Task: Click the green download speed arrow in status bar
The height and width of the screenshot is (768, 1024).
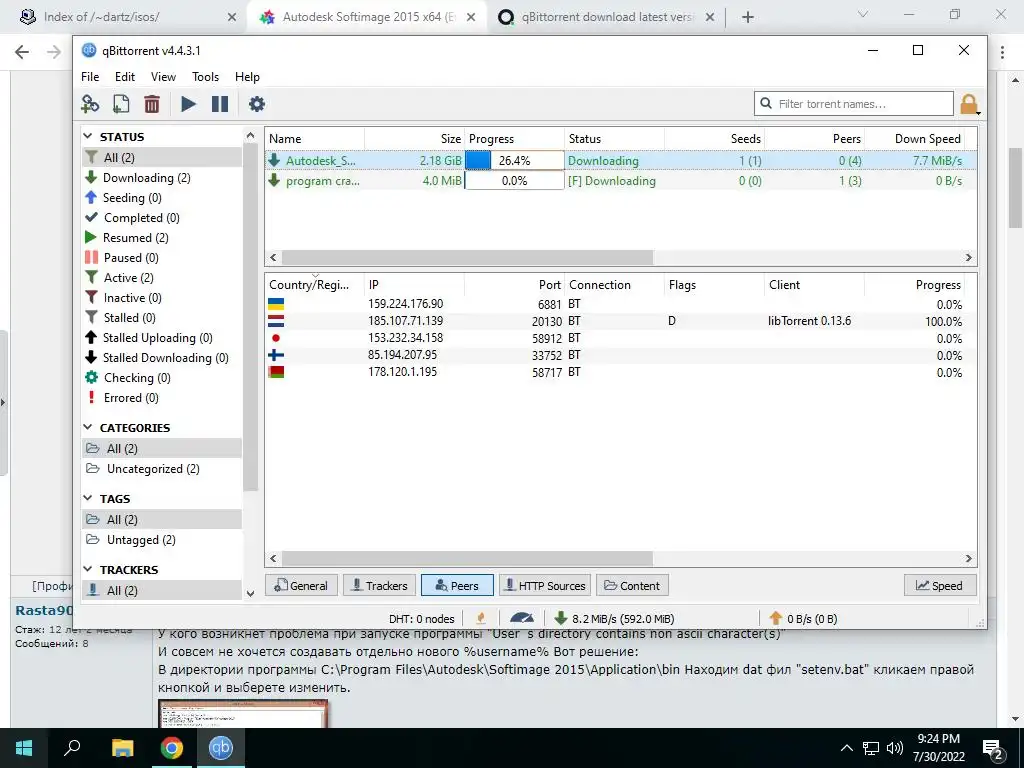Action: coord(560,618)
